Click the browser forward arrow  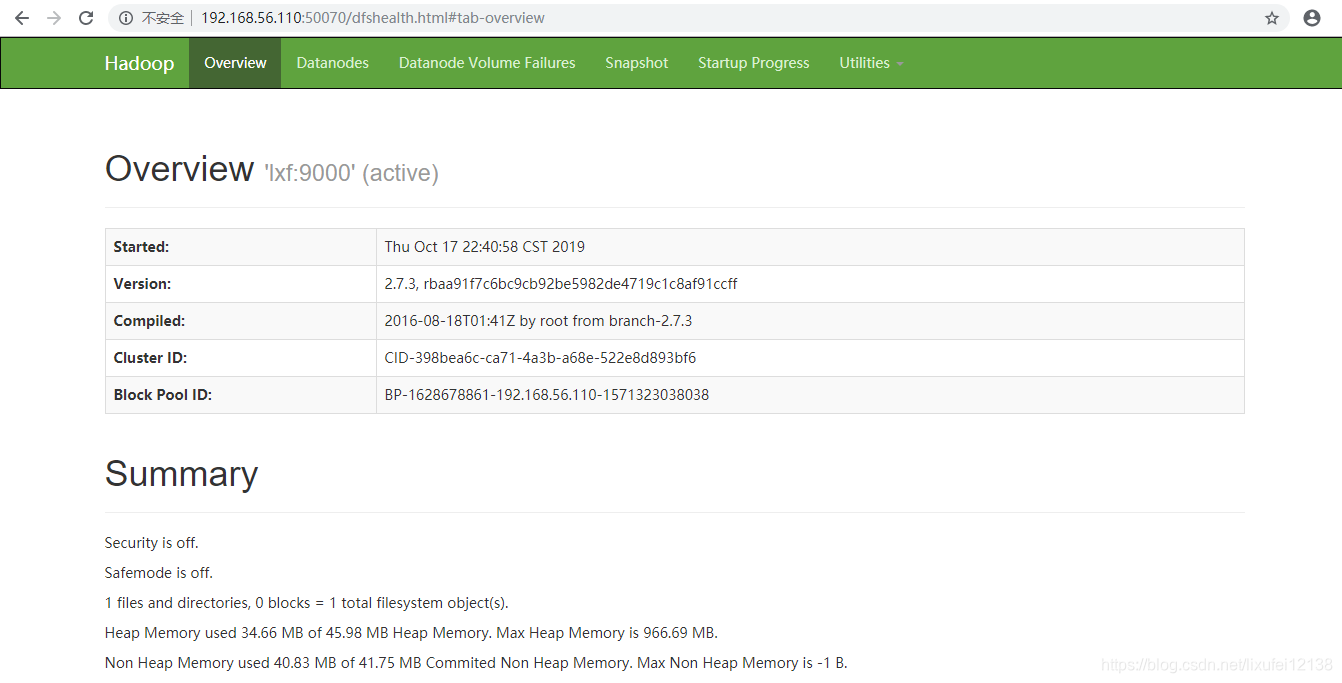click(x=54, y=18)
